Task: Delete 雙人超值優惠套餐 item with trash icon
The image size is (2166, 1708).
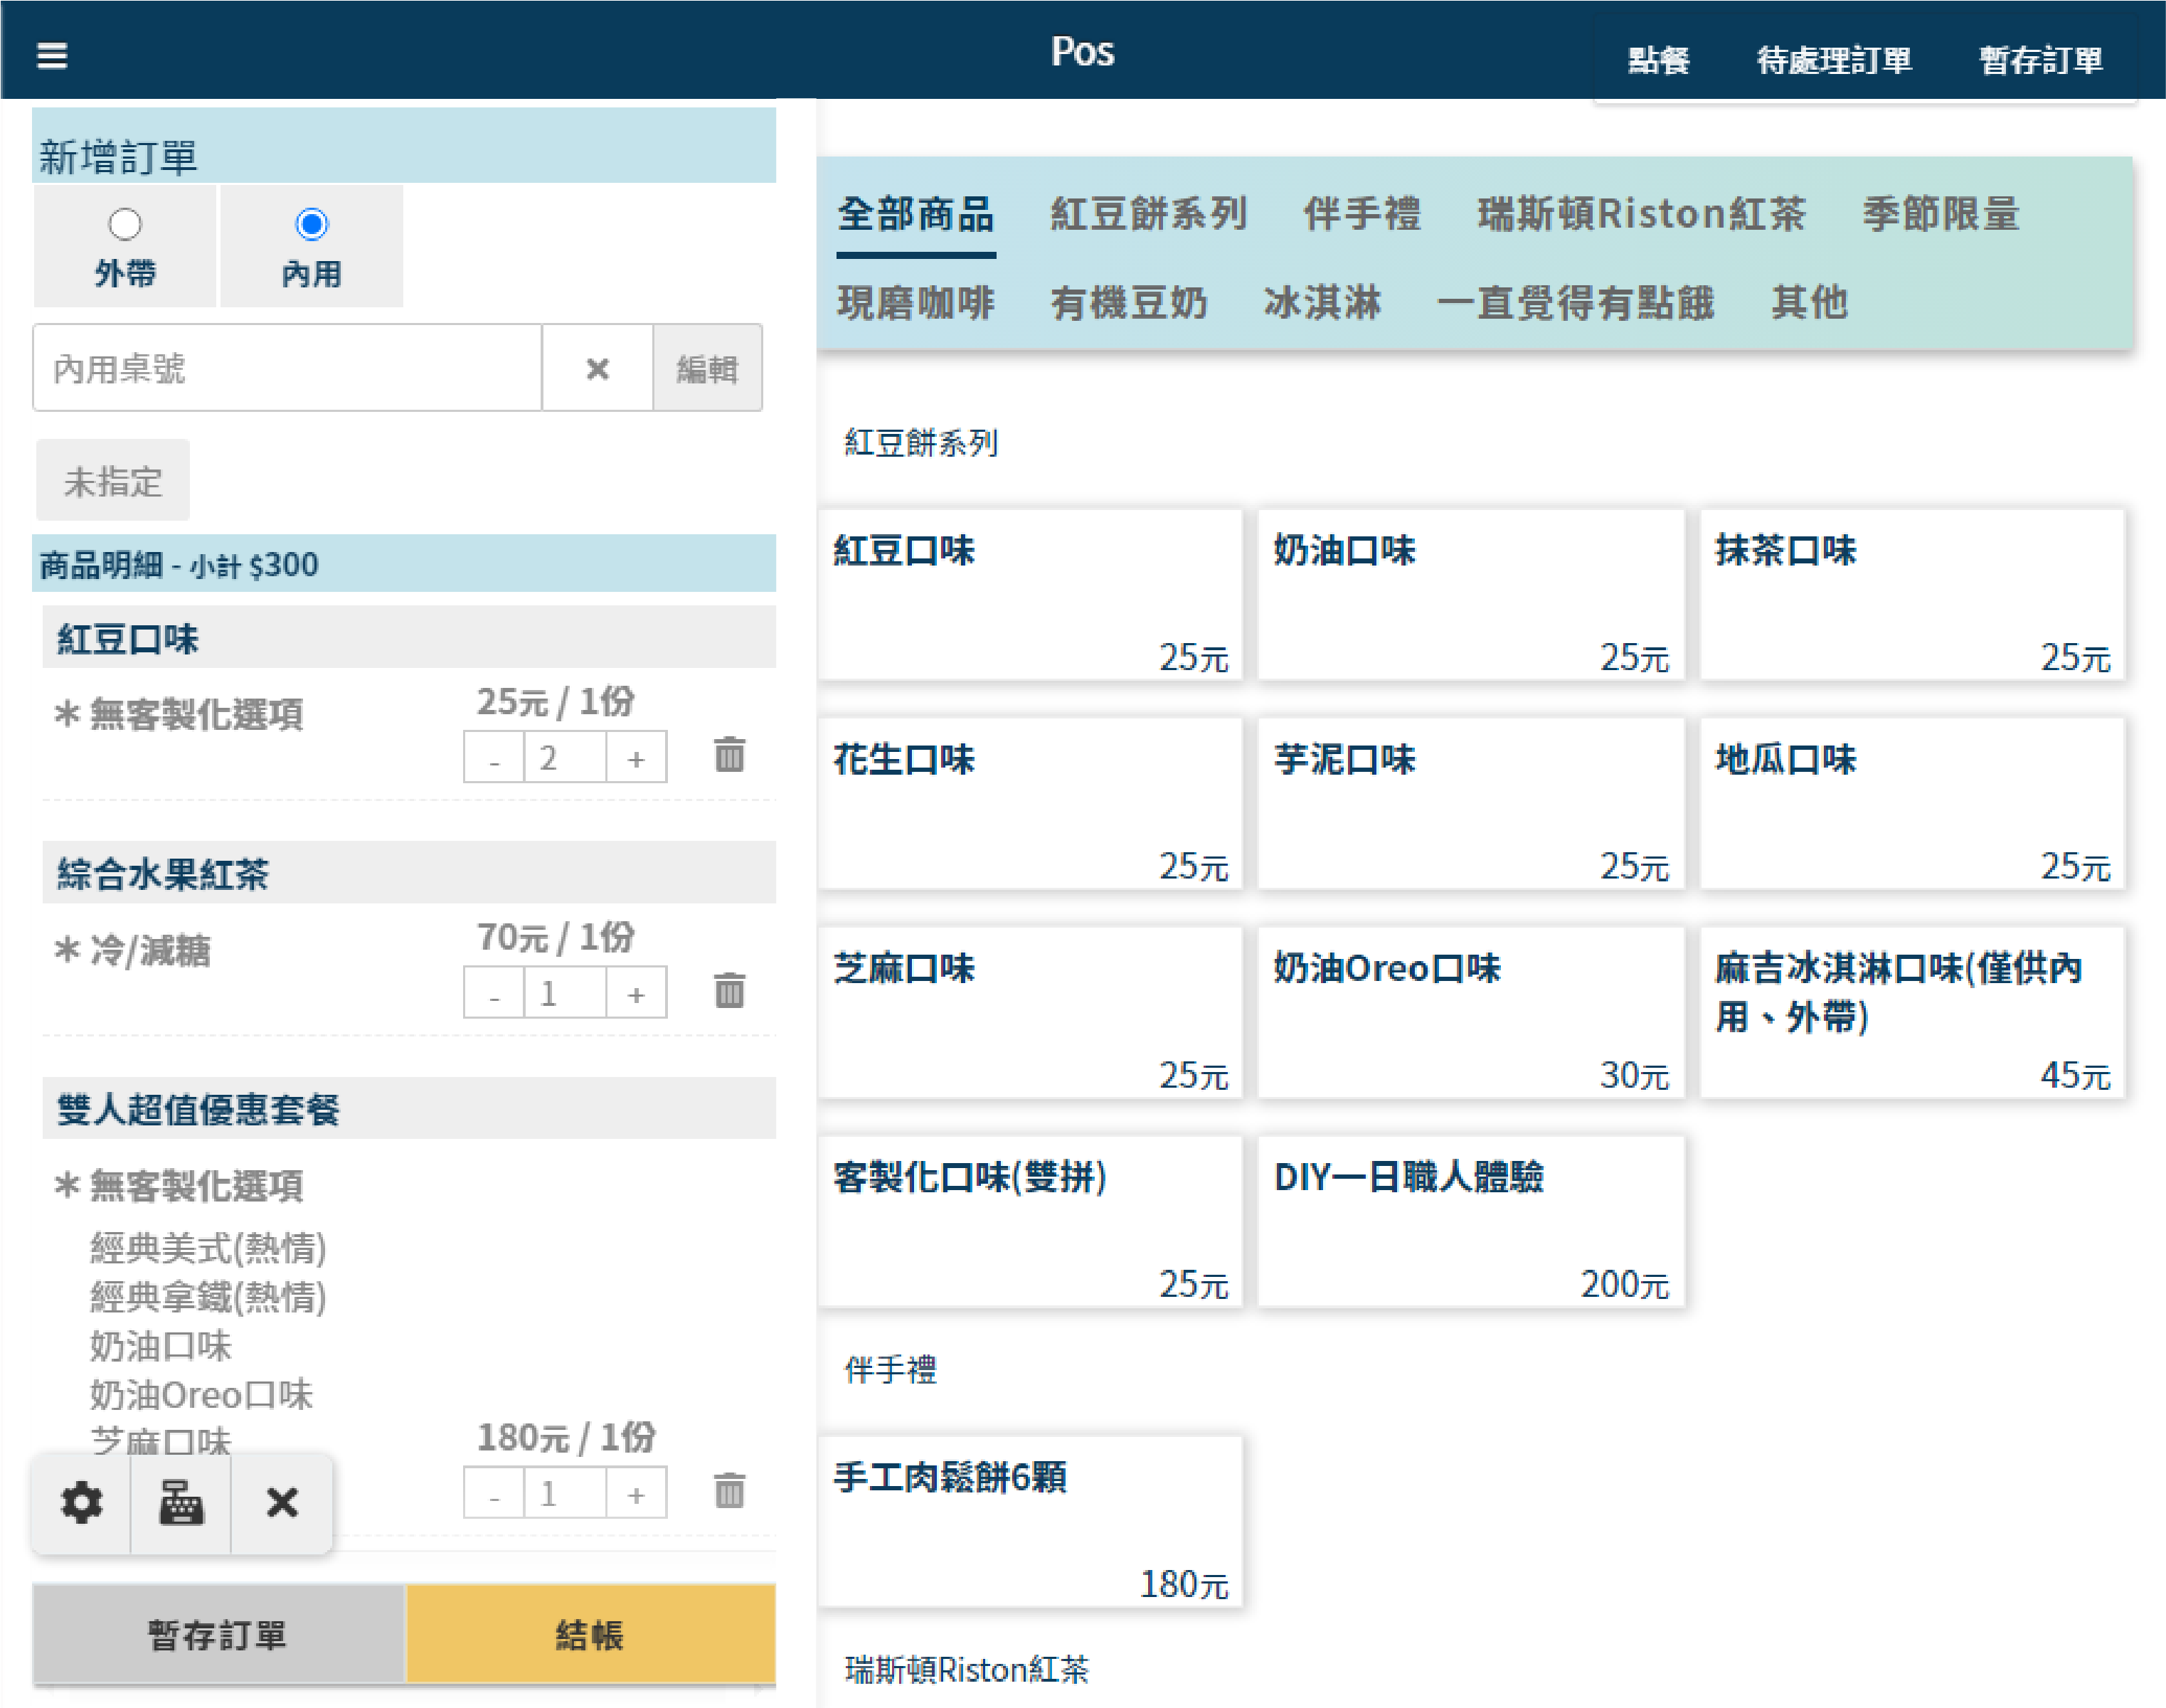Action: (729, 1490)
